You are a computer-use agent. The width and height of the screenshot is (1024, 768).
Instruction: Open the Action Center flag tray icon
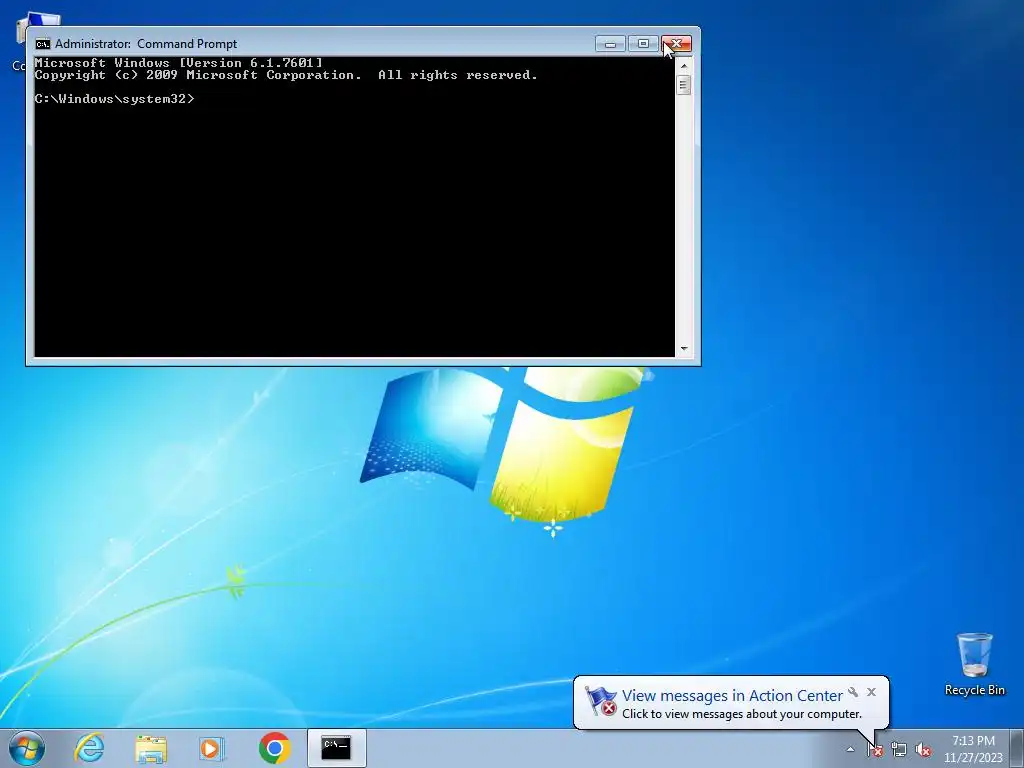[874, 750]
